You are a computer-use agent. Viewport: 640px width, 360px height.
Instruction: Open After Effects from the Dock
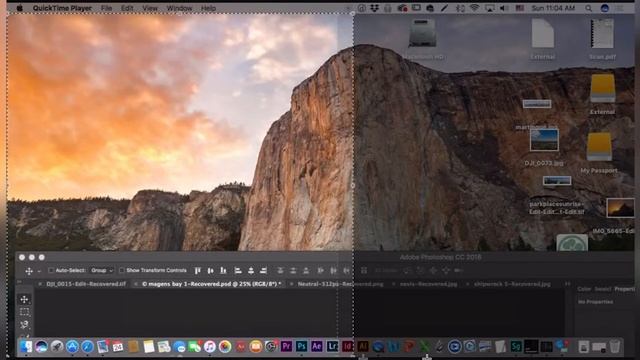coord(317,347)
